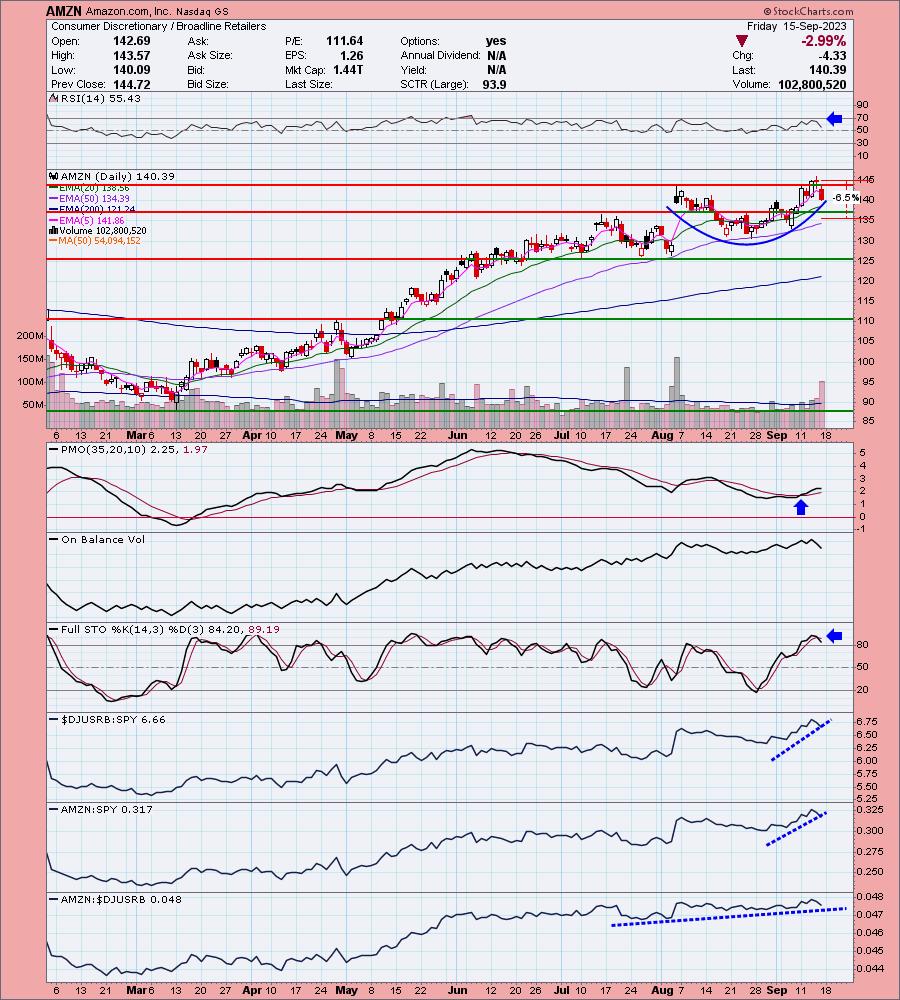Click the green EMA(20) legend line marker

point(54,188)
